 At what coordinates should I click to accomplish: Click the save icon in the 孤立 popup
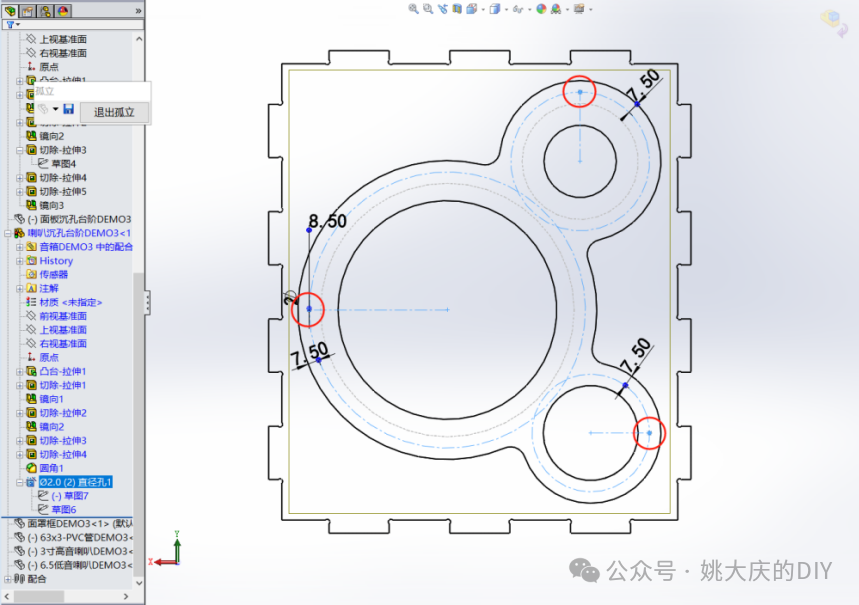click(x=68, y=109)
